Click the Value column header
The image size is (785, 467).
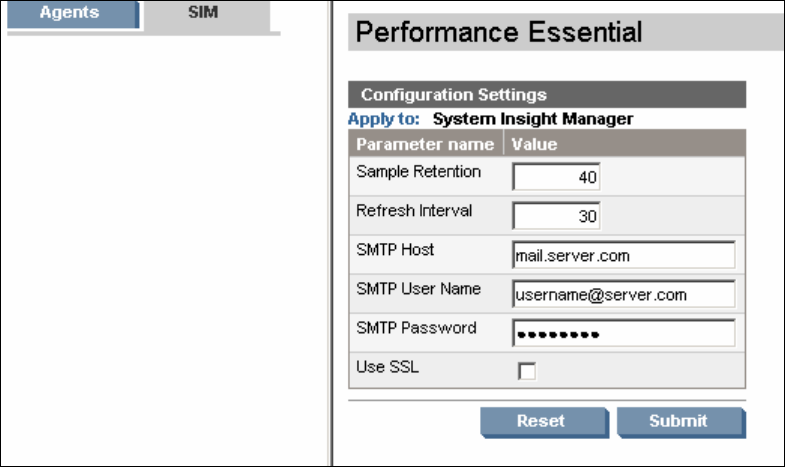pos(534,144)
